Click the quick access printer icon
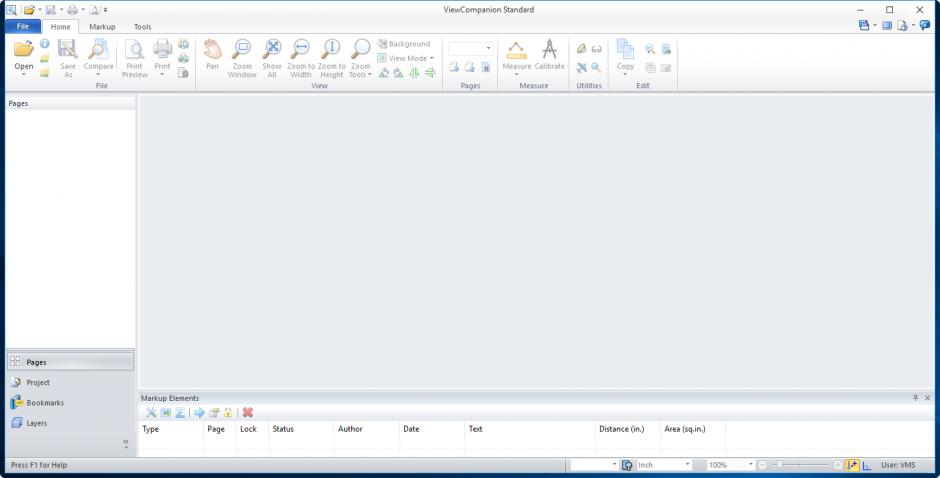Screen dimensions: 940x478 73,10
